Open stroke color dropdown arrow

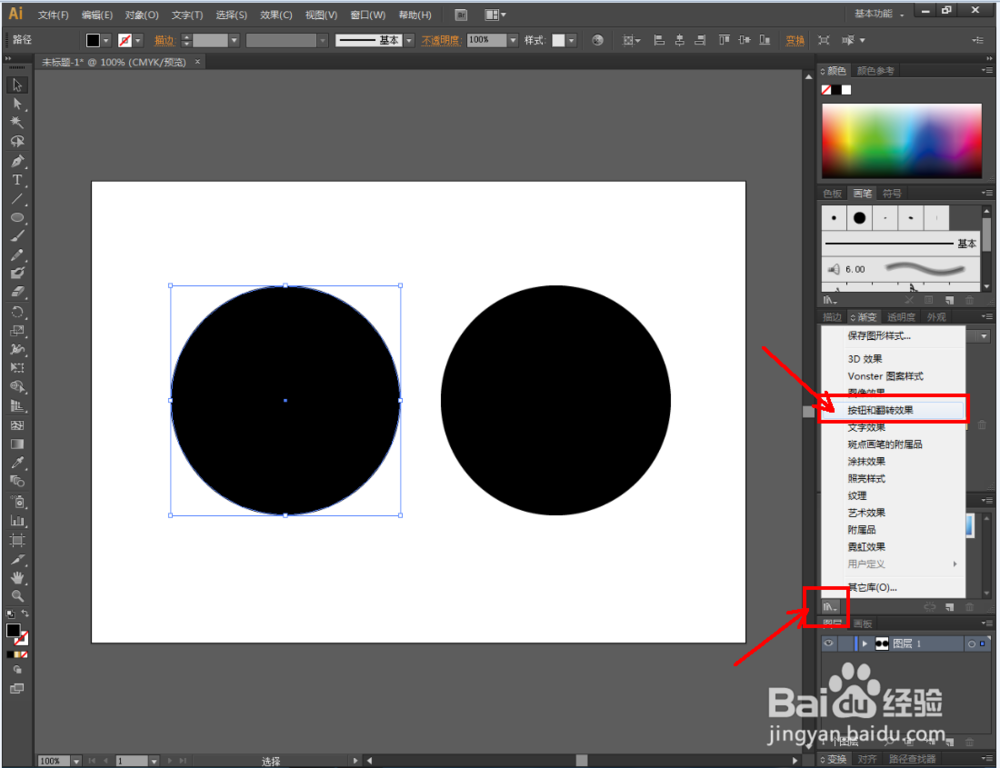[138, 40]
